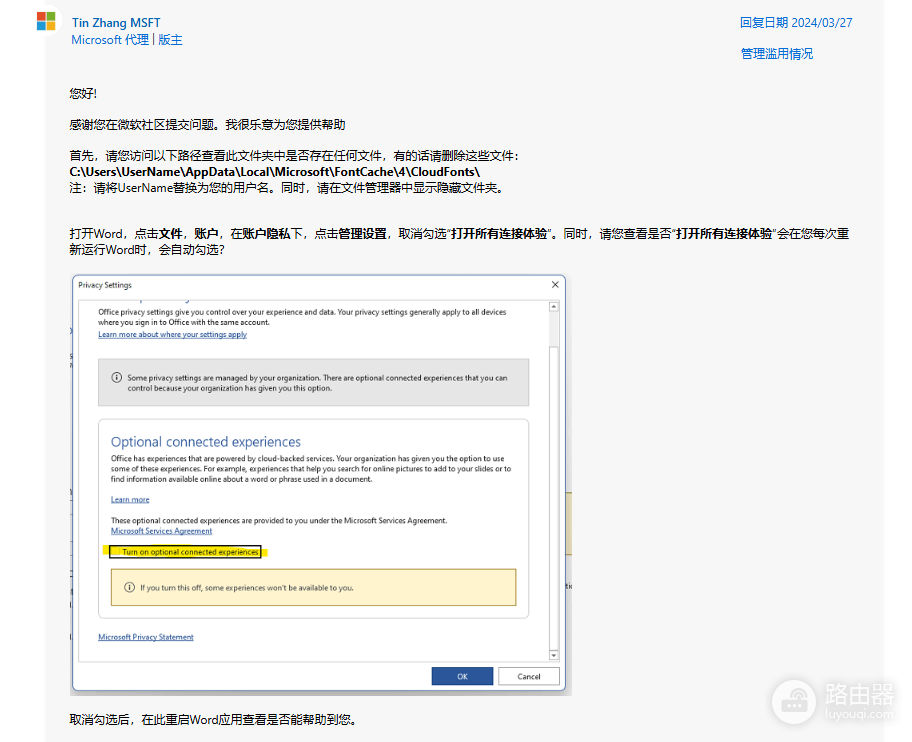The height and width of the screenshot is (742, 912).
Task: Click Cancel in Privacy Settings dialog
Action: [x=529, y=676]
